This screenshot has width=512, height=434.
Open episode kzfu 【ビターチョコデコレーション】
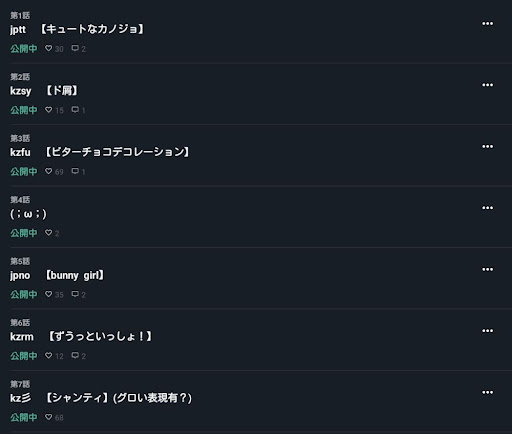[100, 152]
